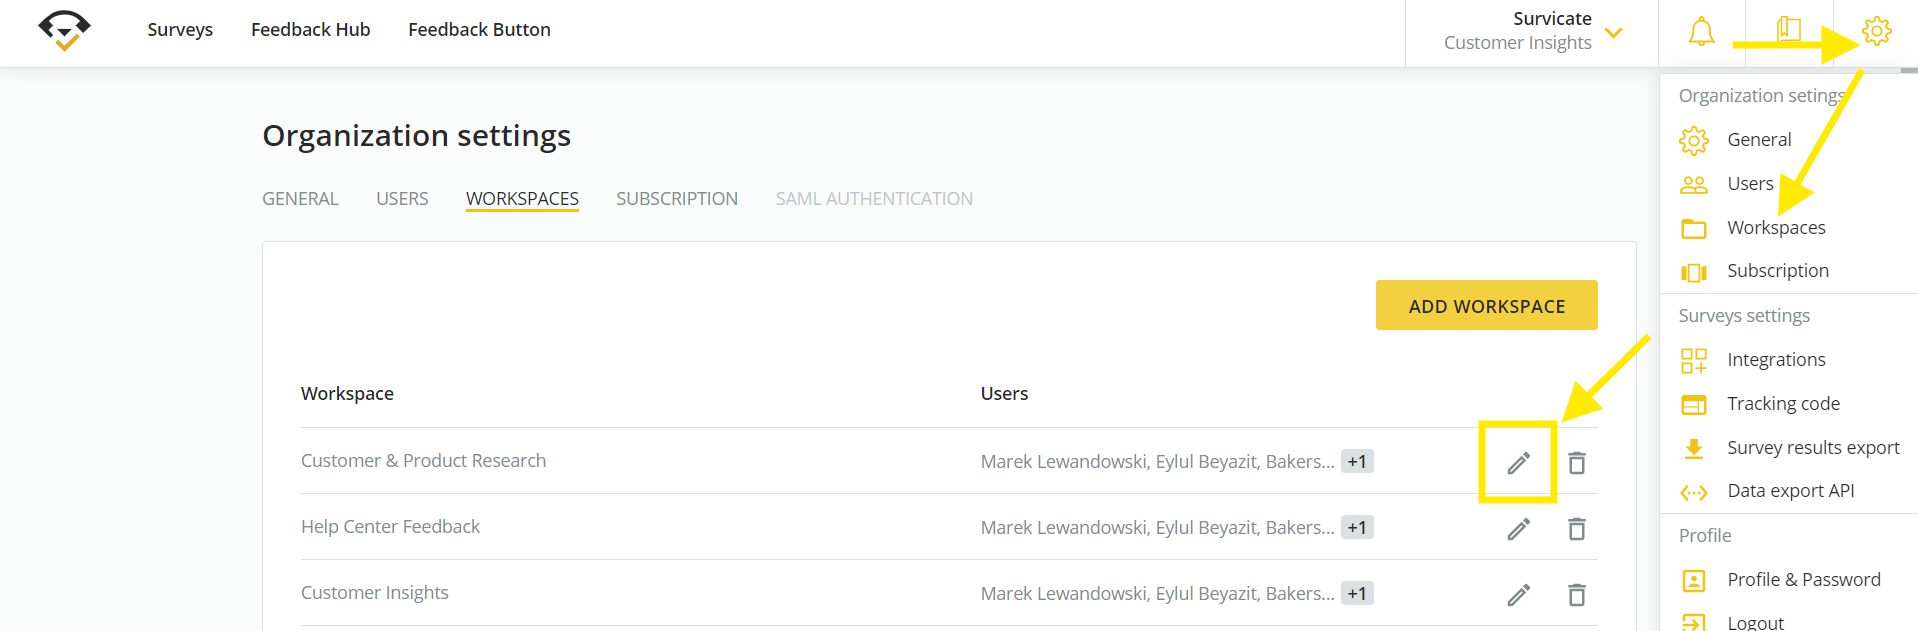Open the Survicate Customer Insights workspace selector
Screen dimensions: 1918x631
click(x=1532, y=31)
